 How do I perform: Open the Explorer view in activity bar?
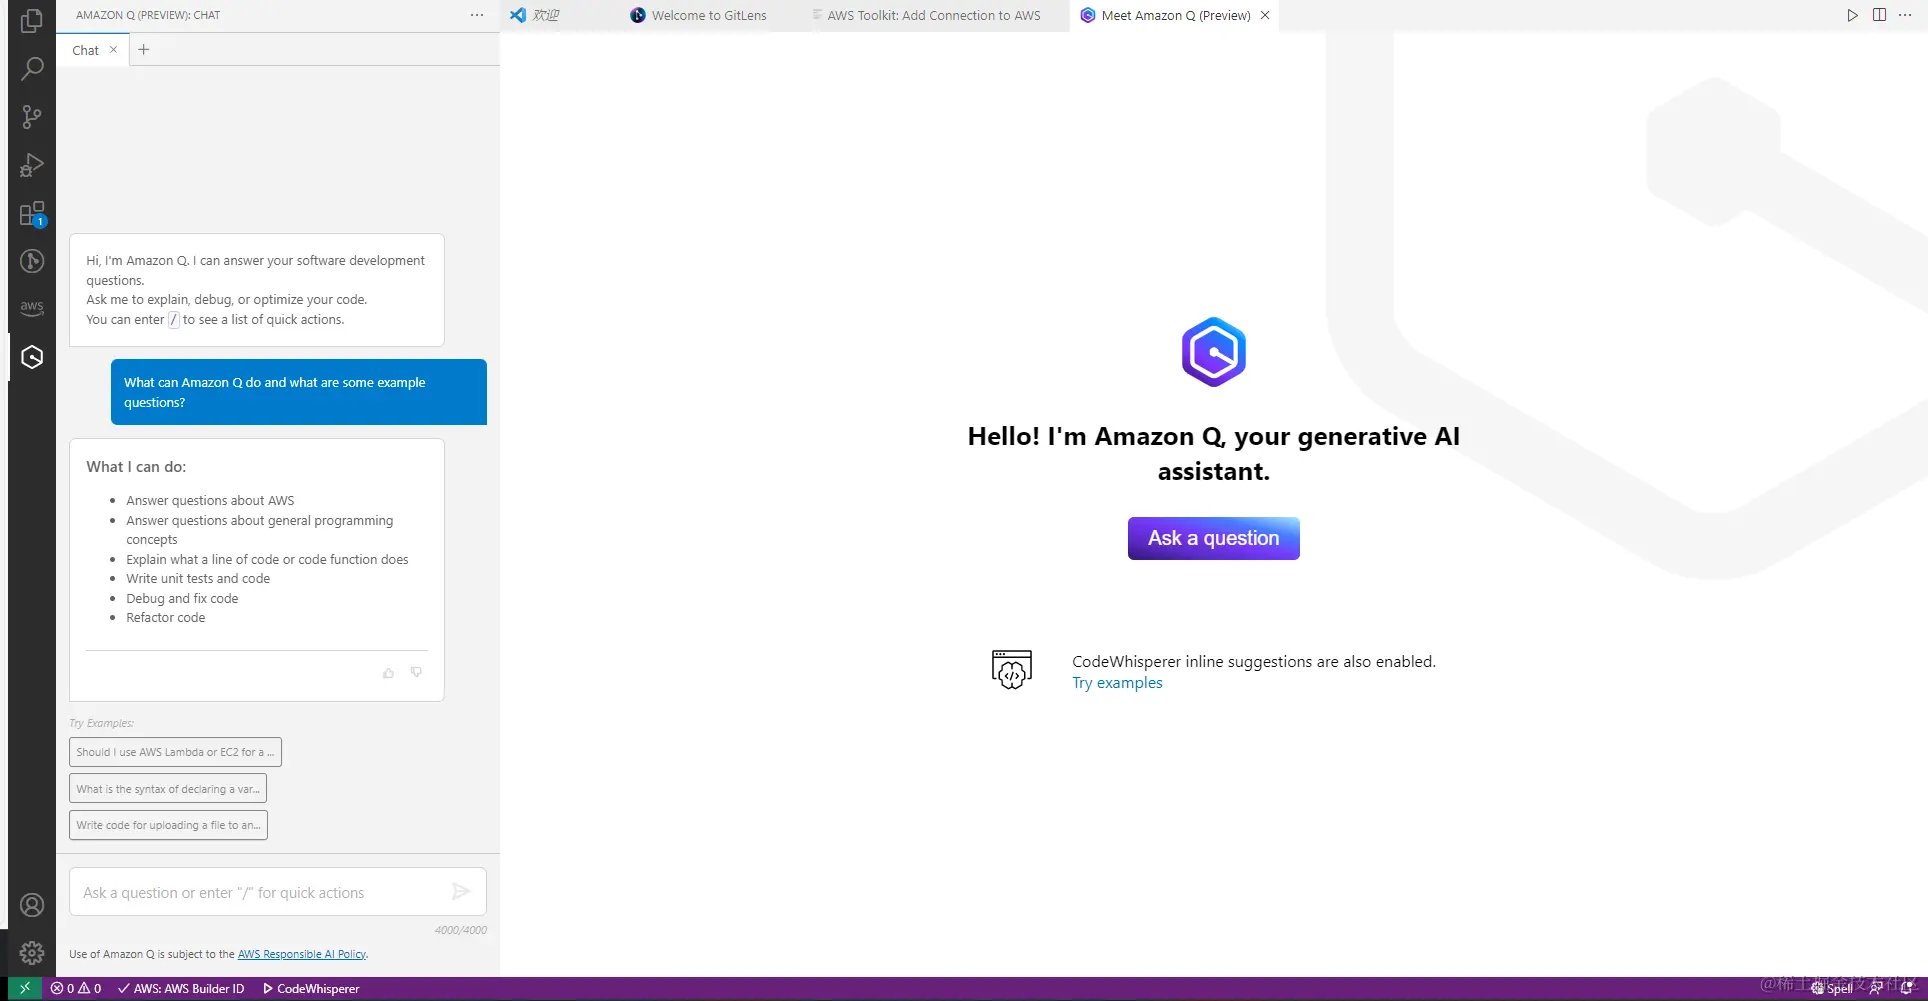tap(32, 20)
